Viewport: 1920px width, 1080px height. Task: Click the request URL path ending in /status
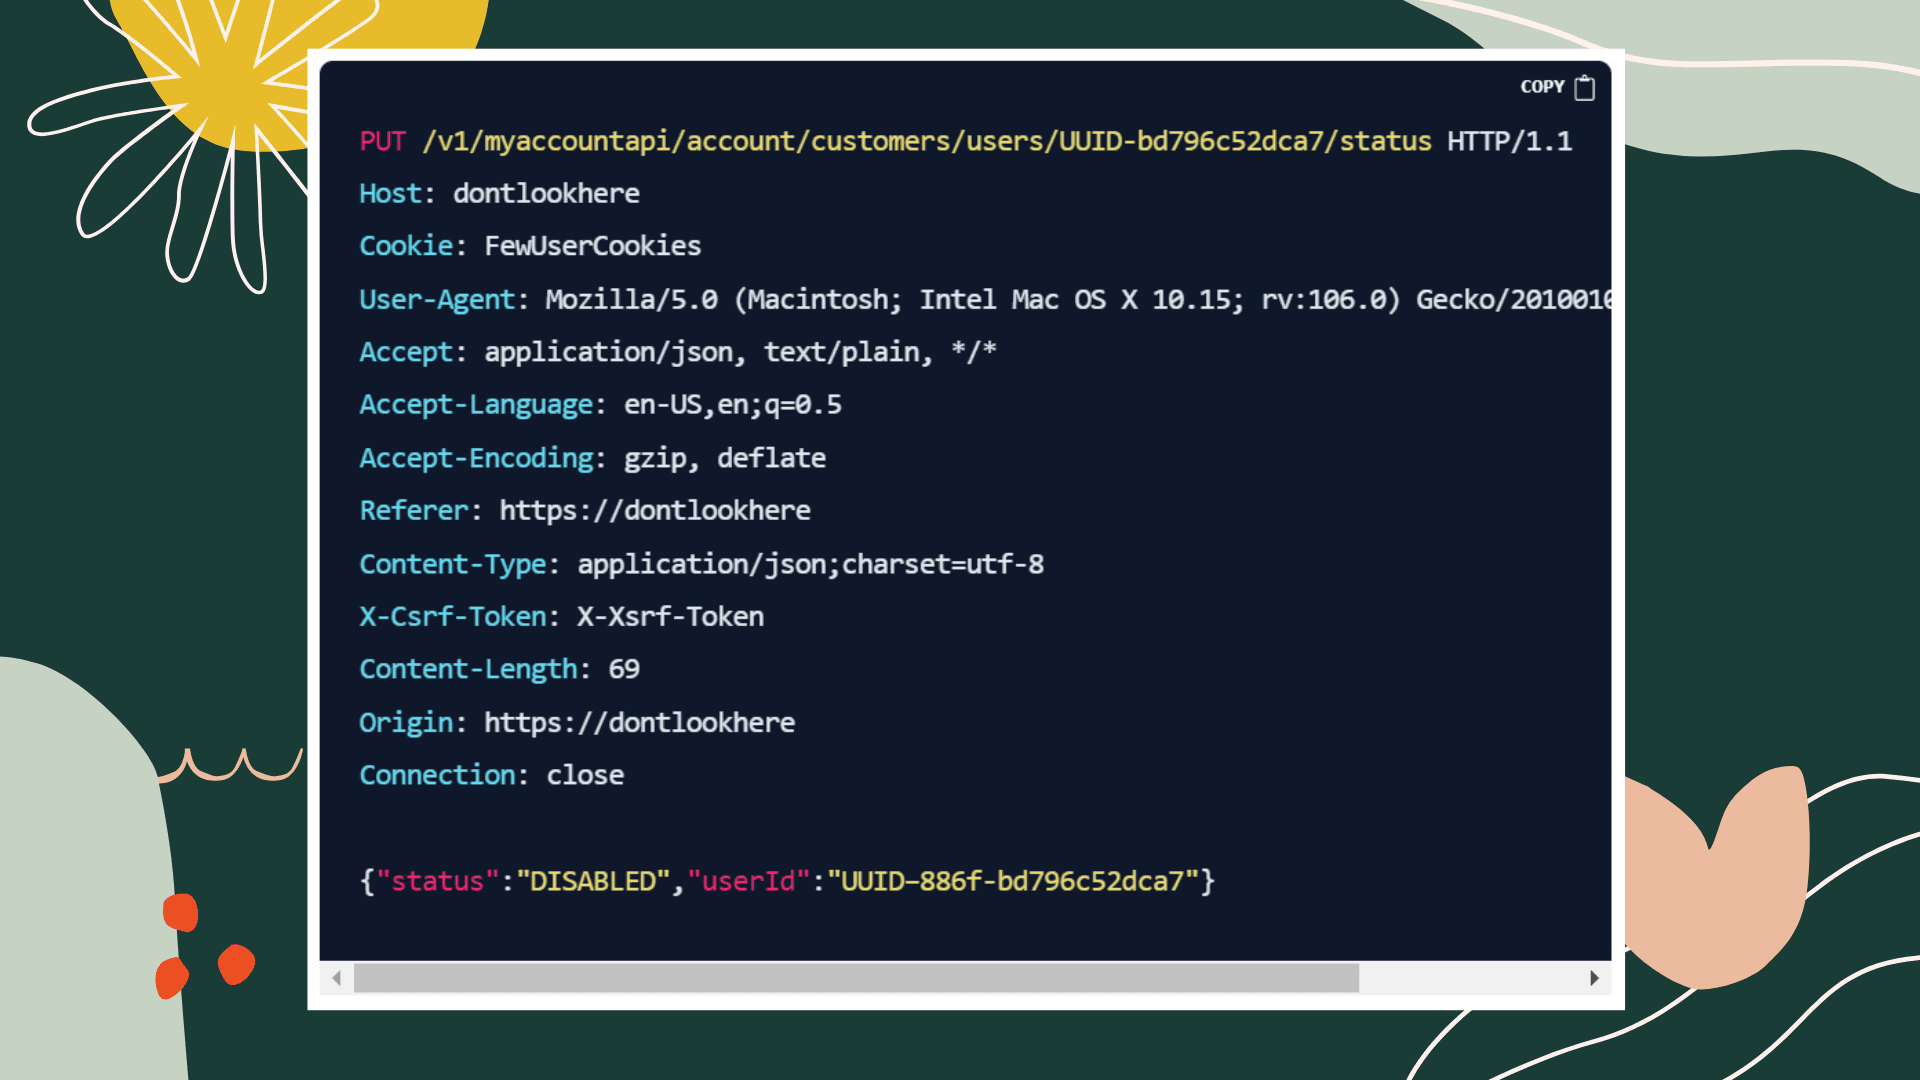click(x=926, y=141)
